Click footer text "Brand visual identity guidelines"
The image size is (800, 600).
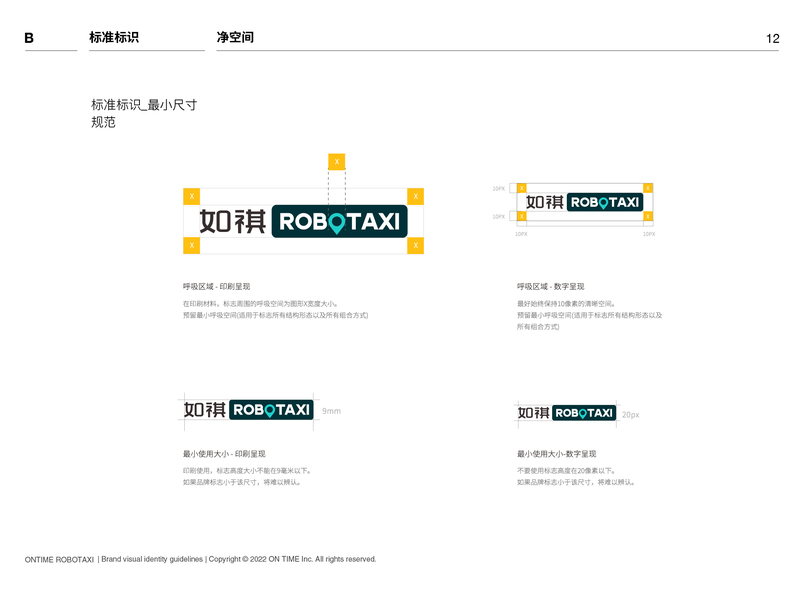[x=152, y=559]
